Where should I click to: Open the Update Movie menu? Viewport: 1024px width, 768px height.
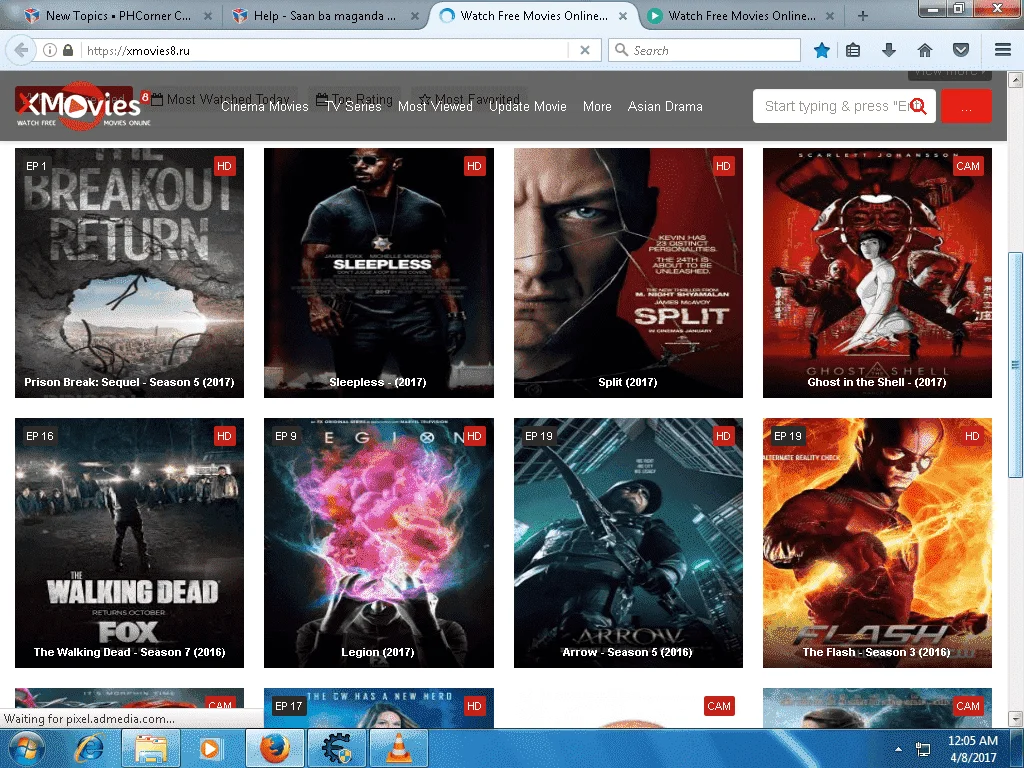point(528,106)
